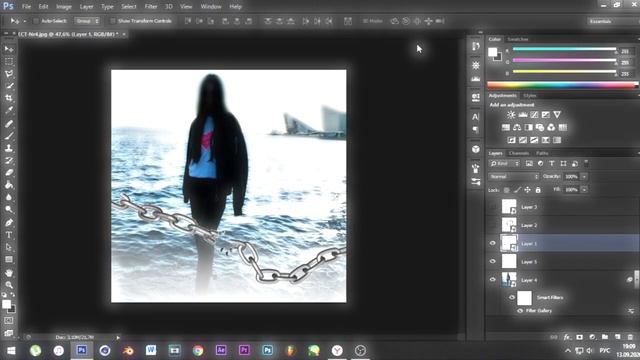
Task: Select the Rectangular Marquee tool
Action: click(9, 62)
